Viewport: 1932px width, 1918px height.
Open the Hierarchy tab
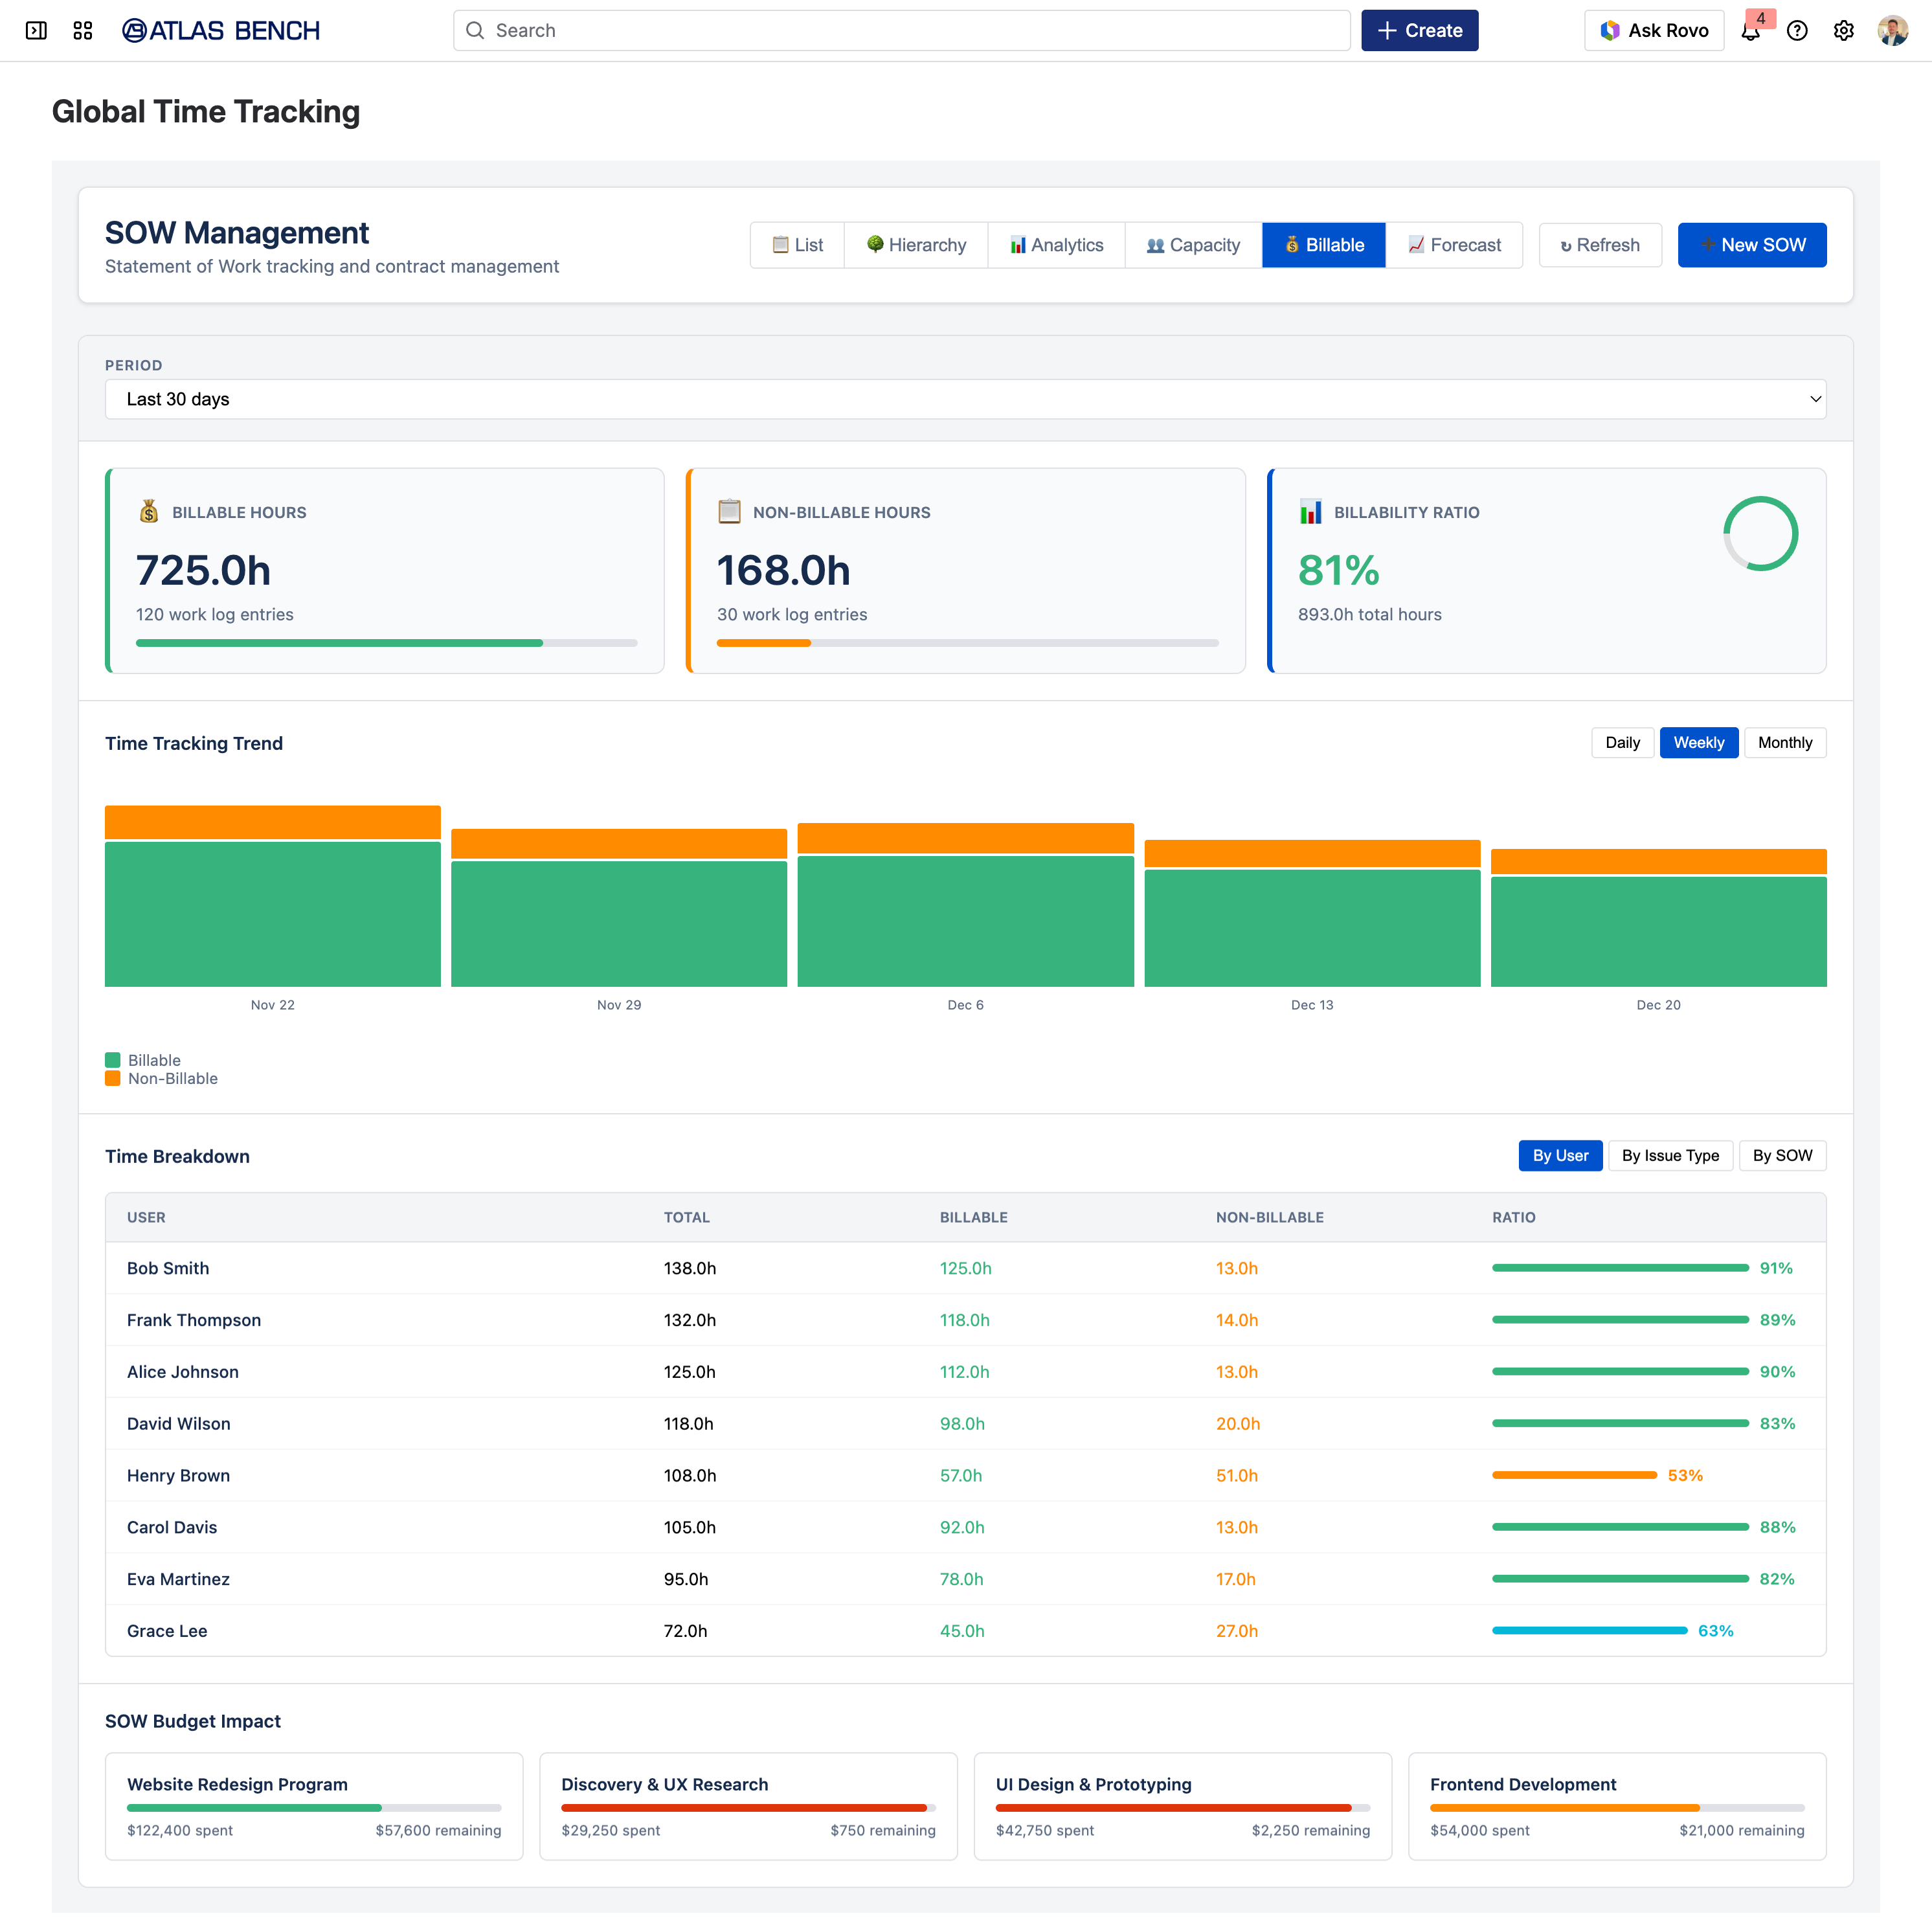916,245
